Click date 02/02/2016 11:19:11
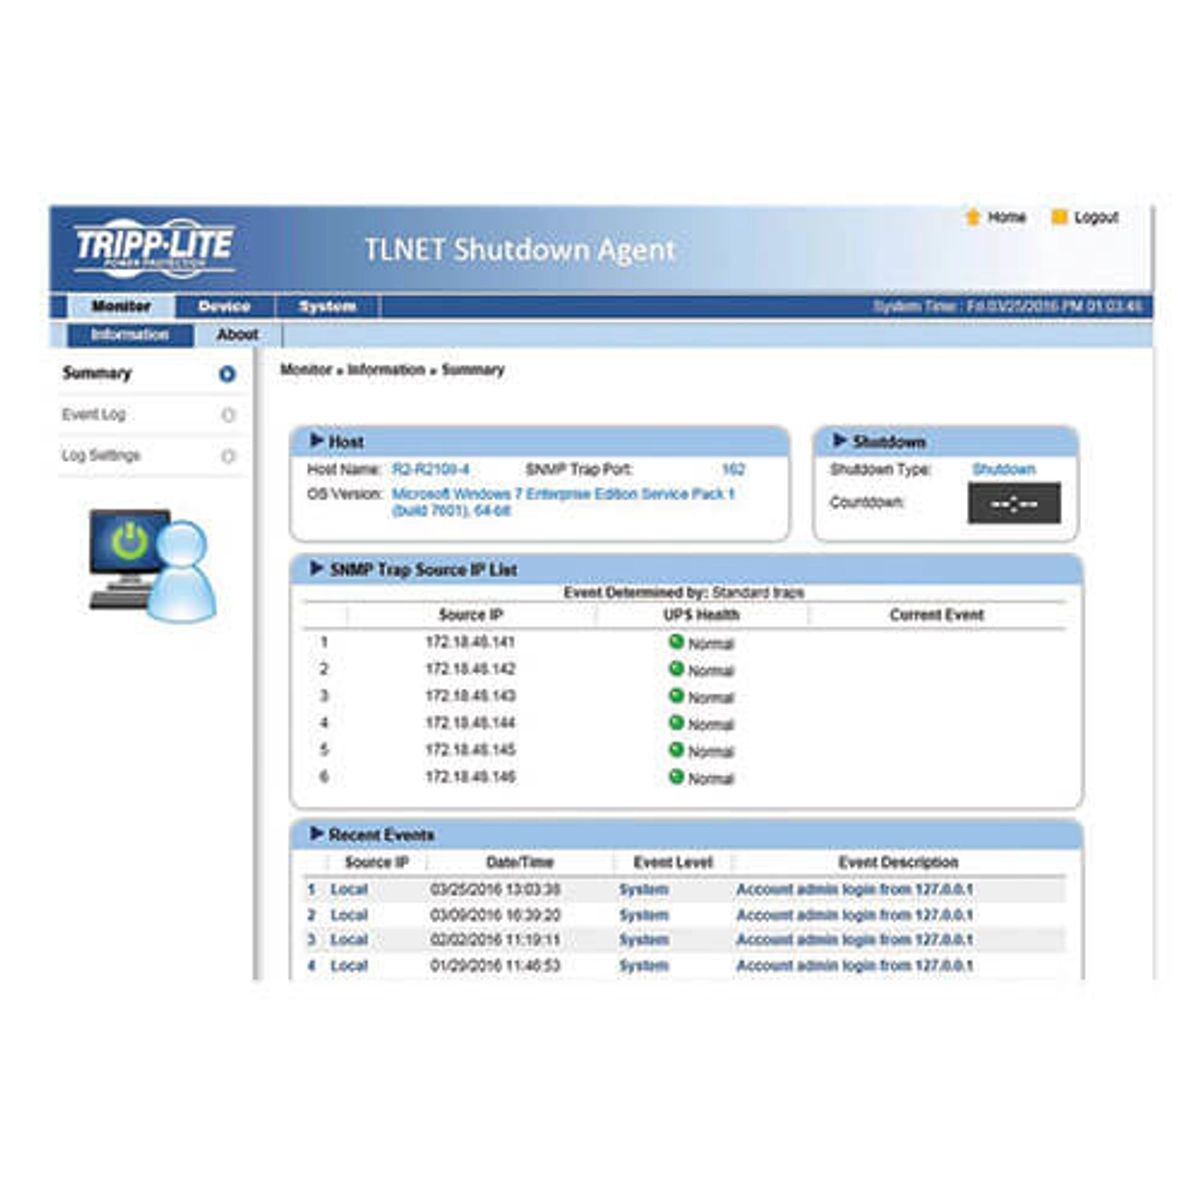This screenshot has height=1200, width=1200. click(495, 940)
